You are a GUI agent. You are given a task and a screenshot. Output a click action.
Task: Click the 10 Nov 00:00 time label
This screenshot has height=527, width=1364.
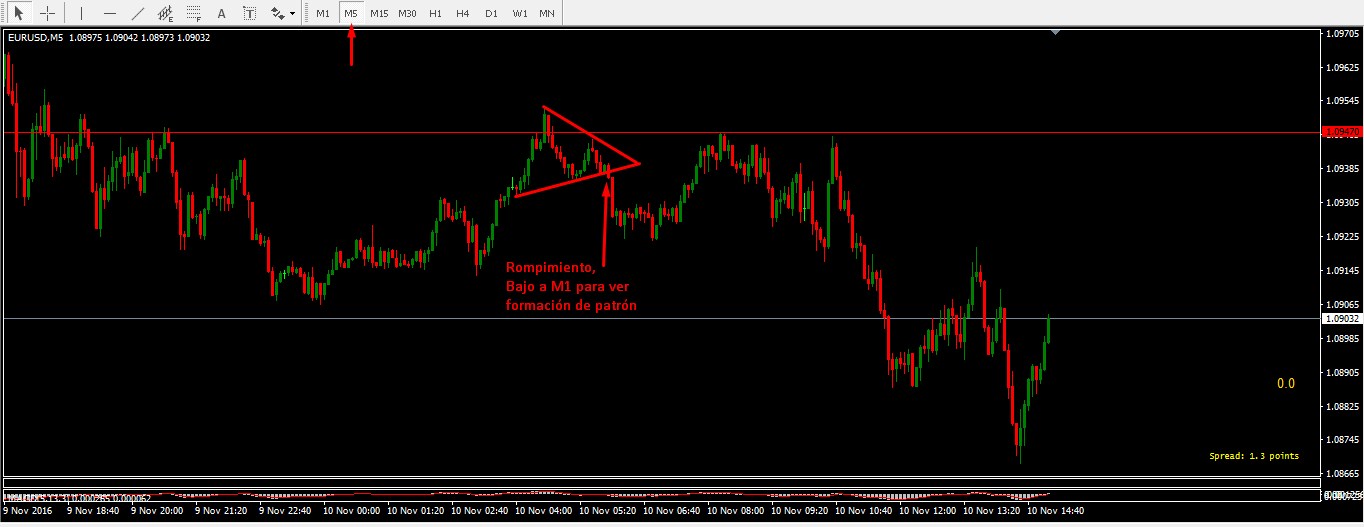(x=353, y=510)
